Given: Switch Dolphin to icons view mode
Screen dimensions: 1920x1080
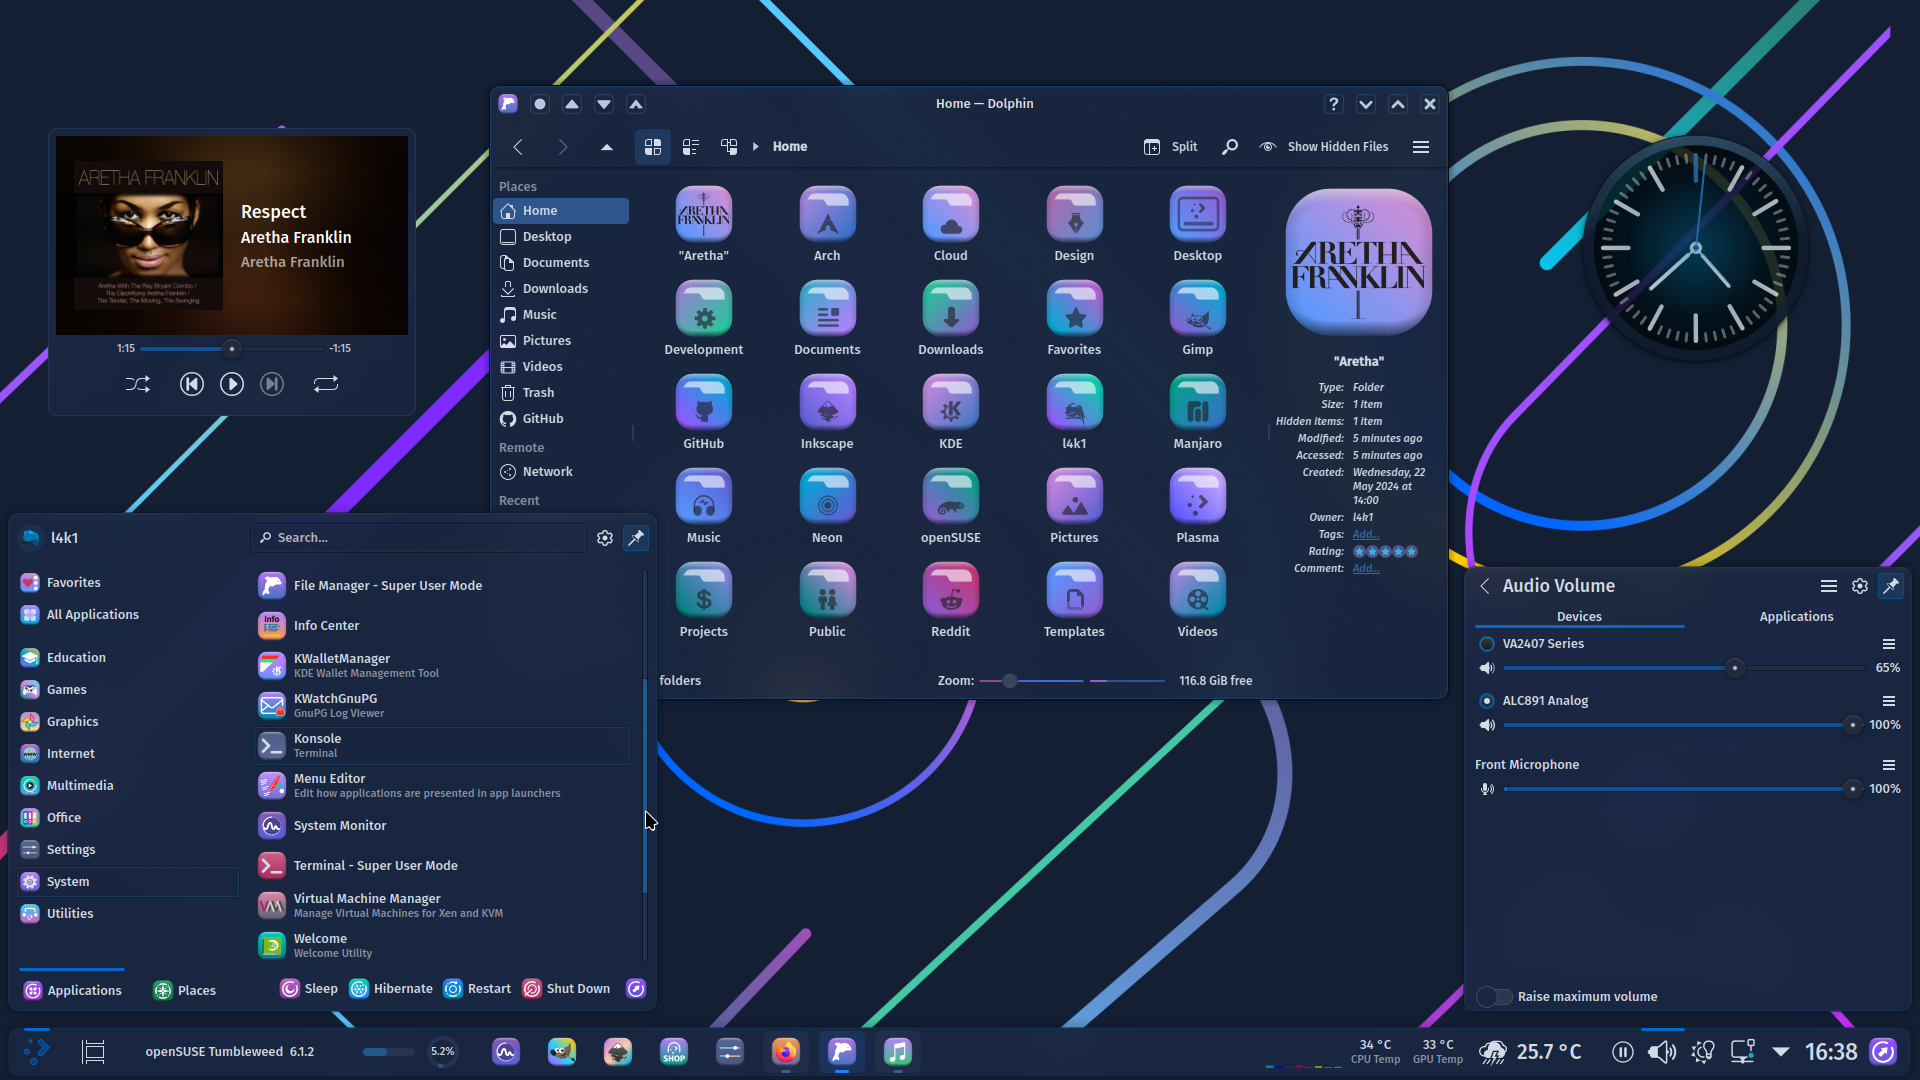Looking at the screenshot, I should 653,147.
